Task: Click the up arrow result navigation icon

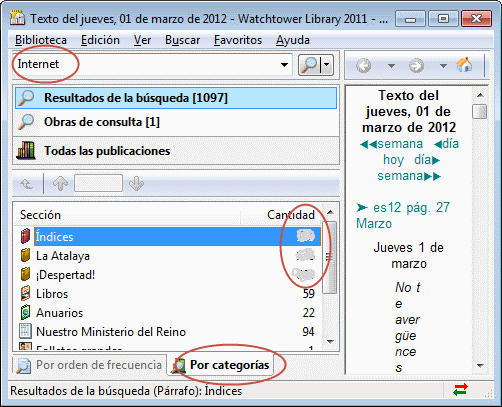Action: click(x=60, y=183)
